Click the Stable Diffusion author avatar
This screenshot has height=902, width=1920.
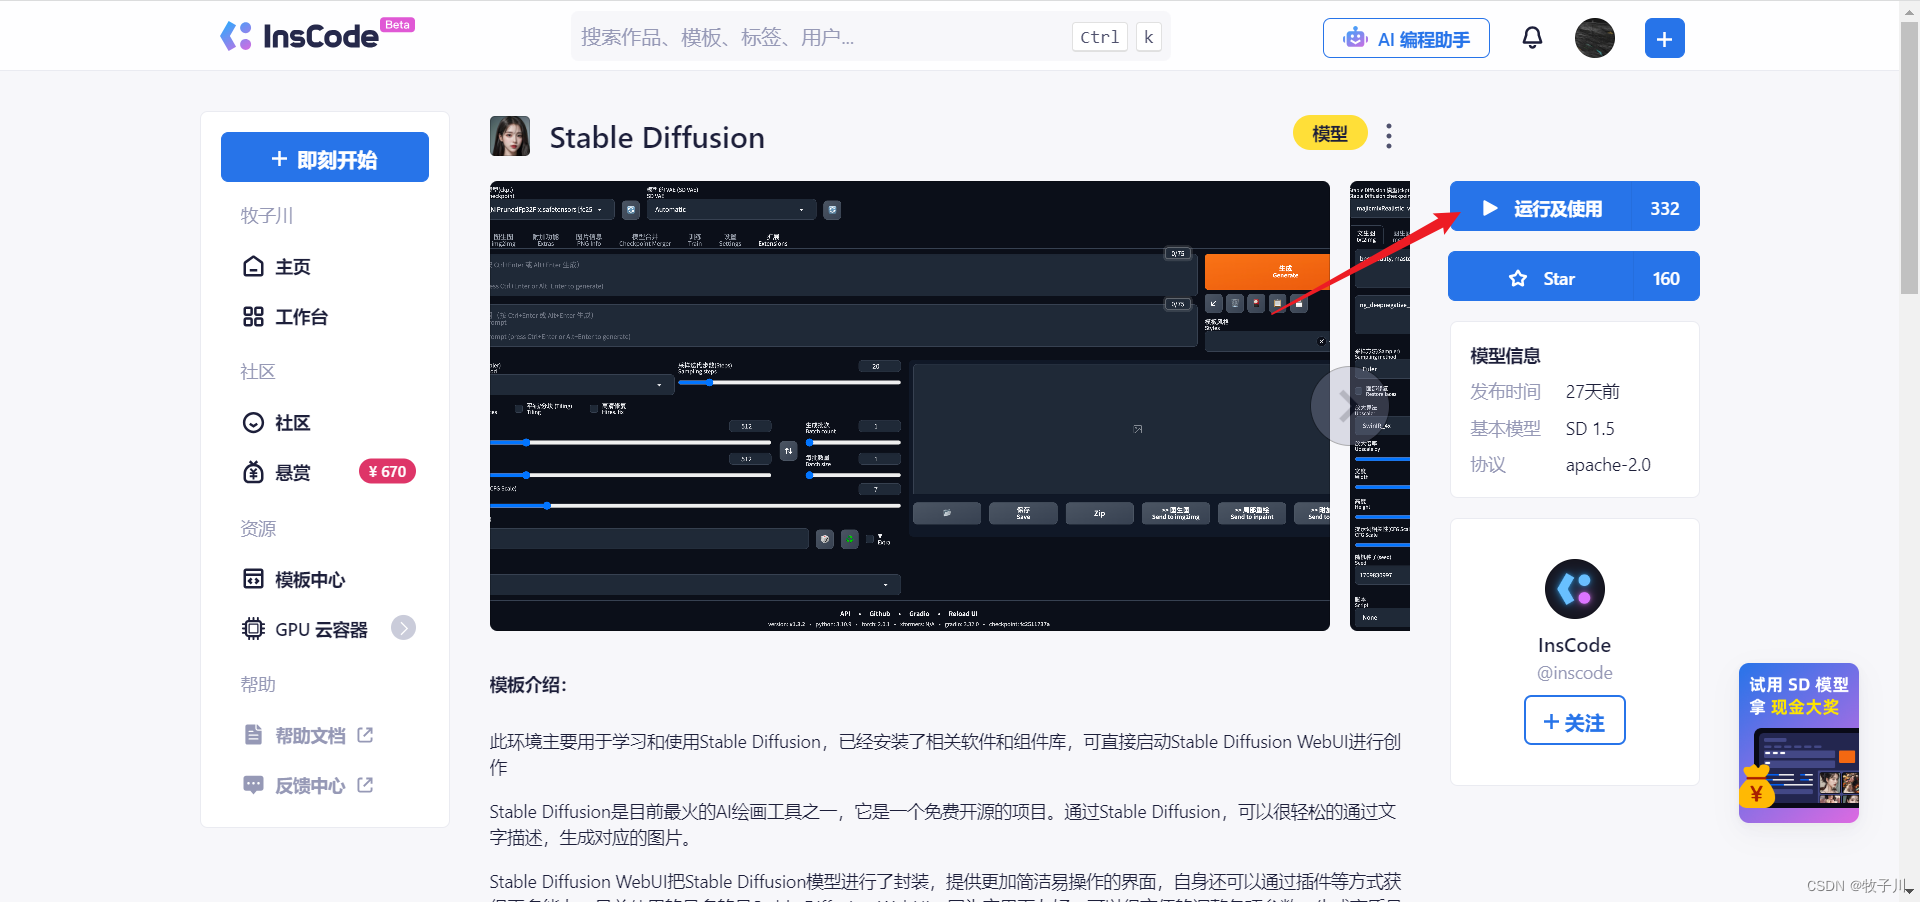(510, 136)
